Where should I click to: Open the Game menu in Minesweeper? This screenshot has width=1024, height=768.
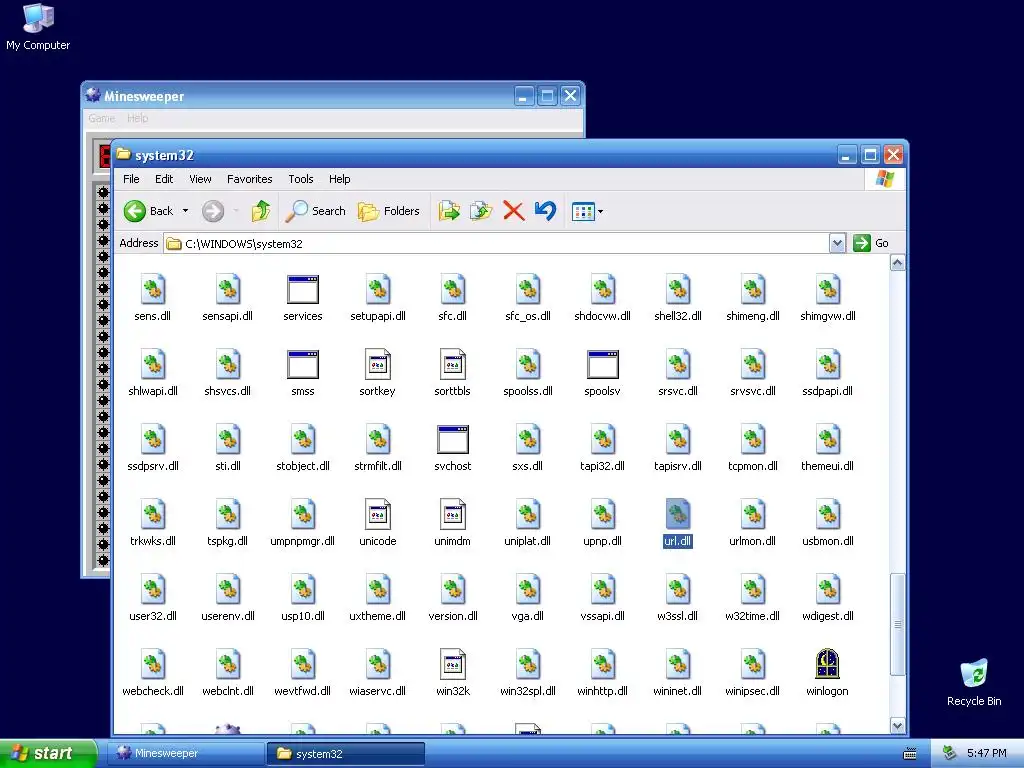(102, 118)
